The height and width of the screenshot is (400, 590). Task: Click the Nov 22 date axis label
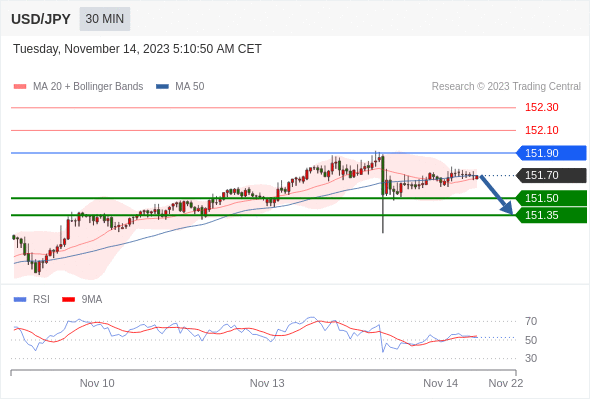(506, 383)
